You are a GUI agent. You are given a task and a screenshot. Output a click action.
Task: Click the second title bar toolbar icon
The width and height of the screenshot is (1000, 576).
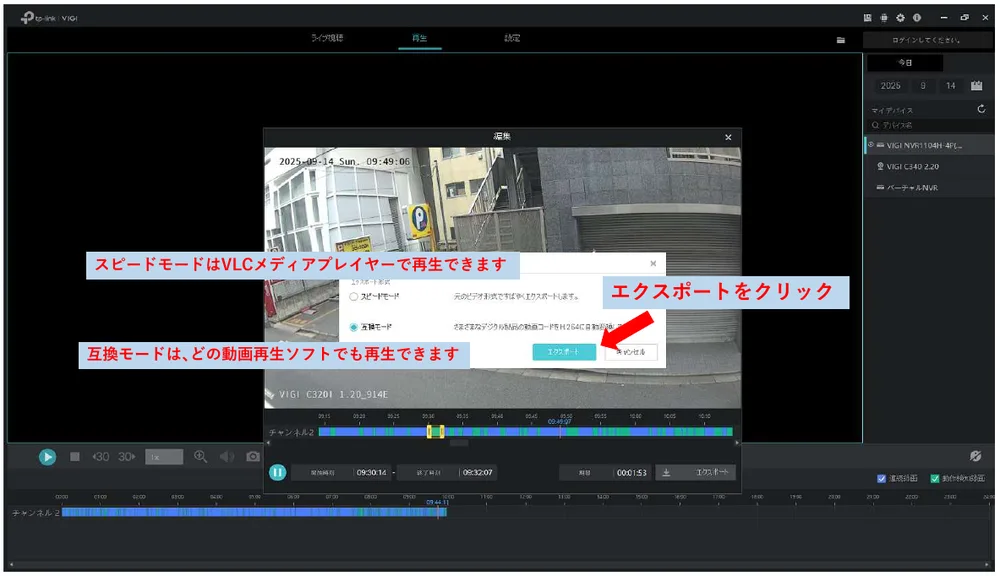884,18
